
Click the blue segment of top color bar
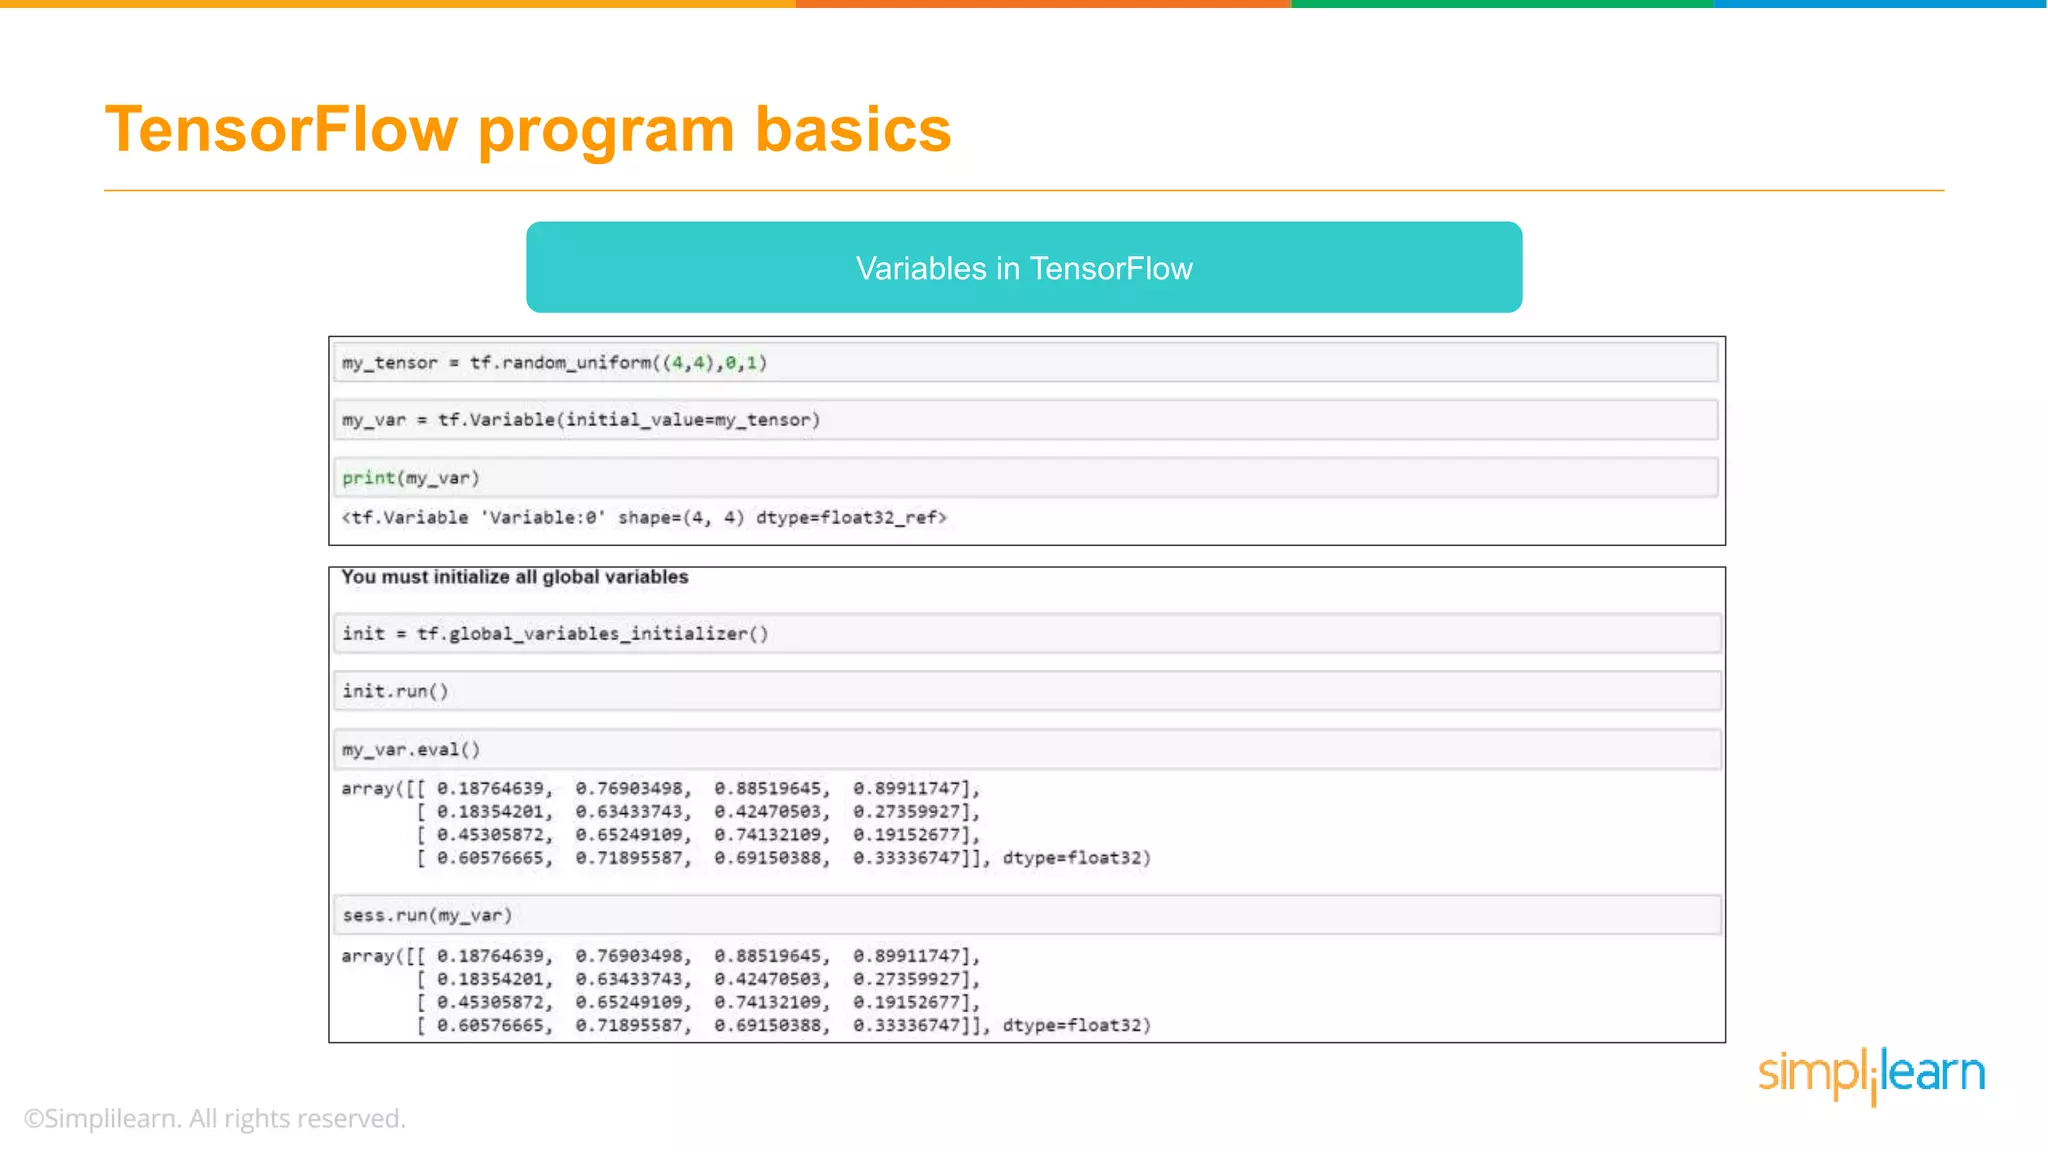(x=1880, y=4)
